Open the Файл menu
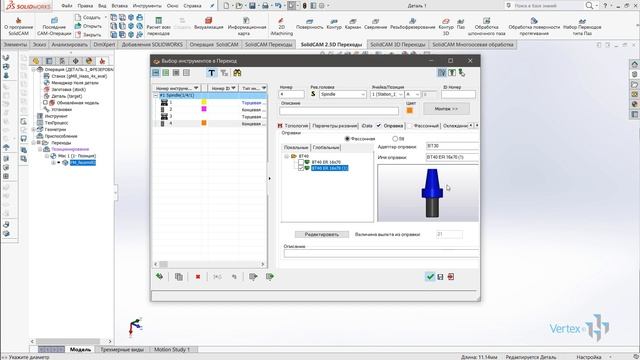This screenshot has height=360, width=640. point(67,6)
